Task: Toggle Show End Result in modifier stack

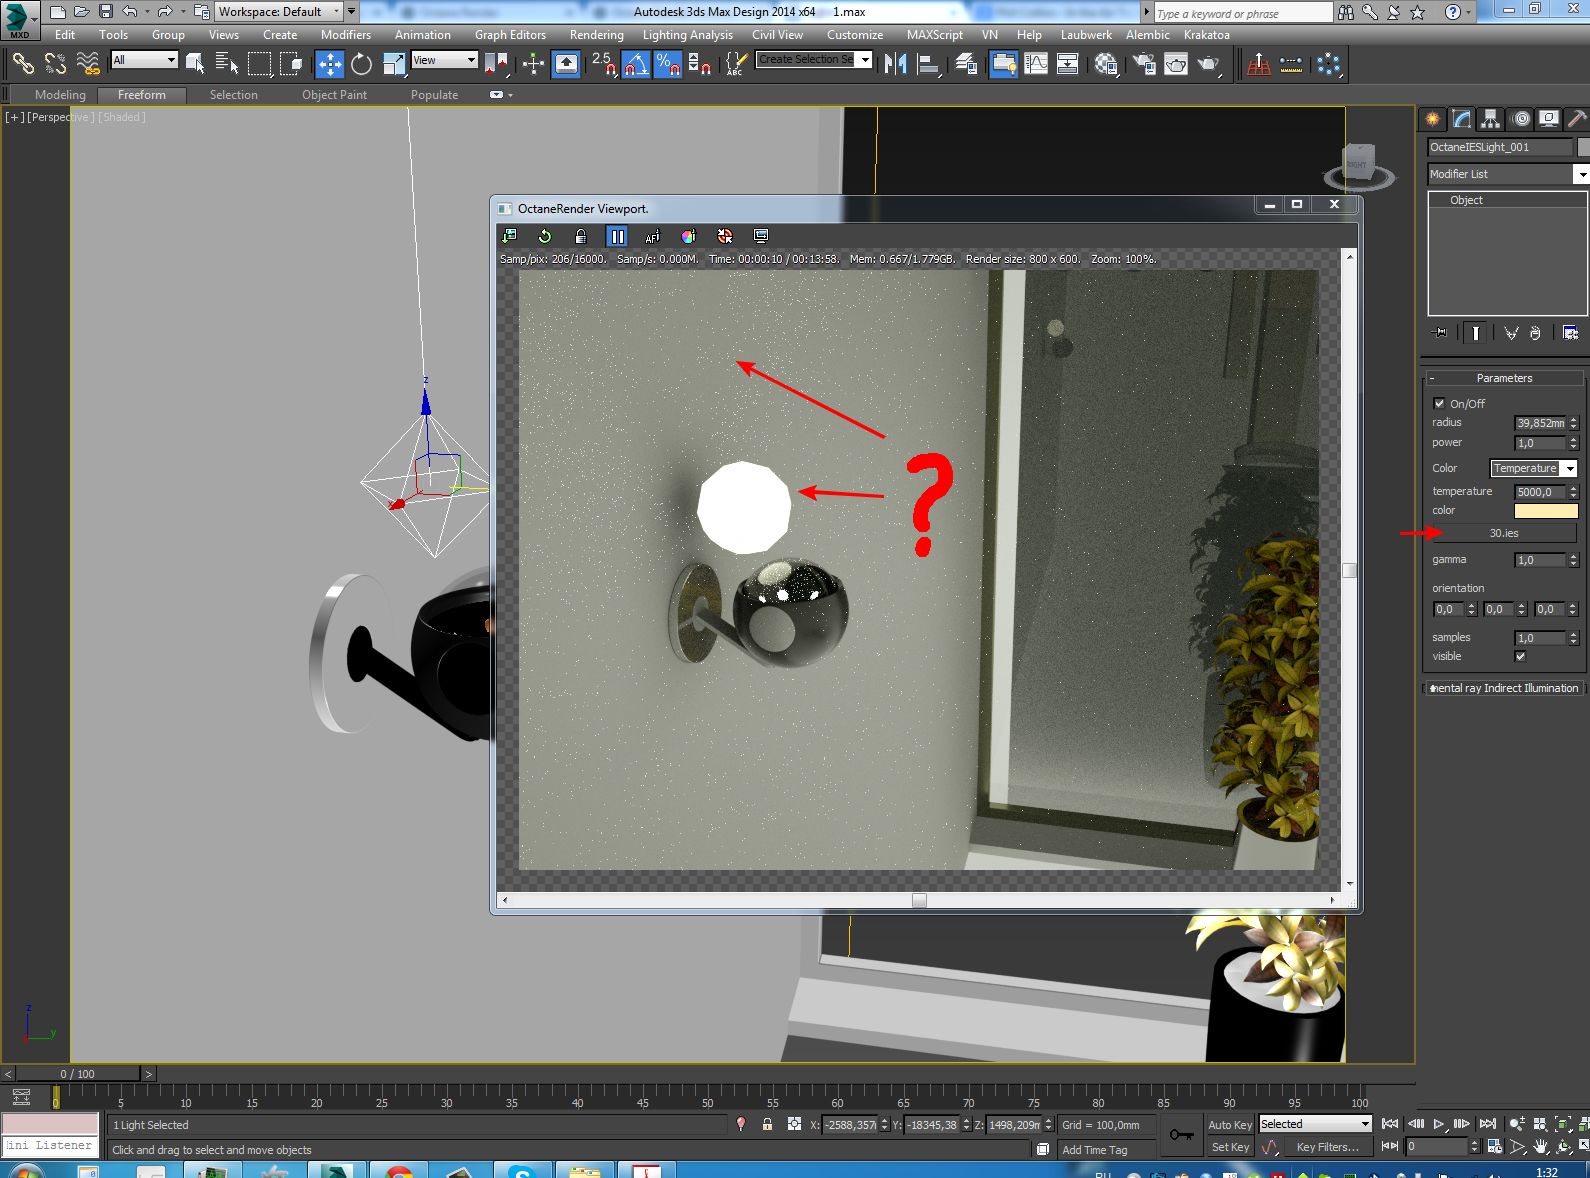Action: point(1475,333)
